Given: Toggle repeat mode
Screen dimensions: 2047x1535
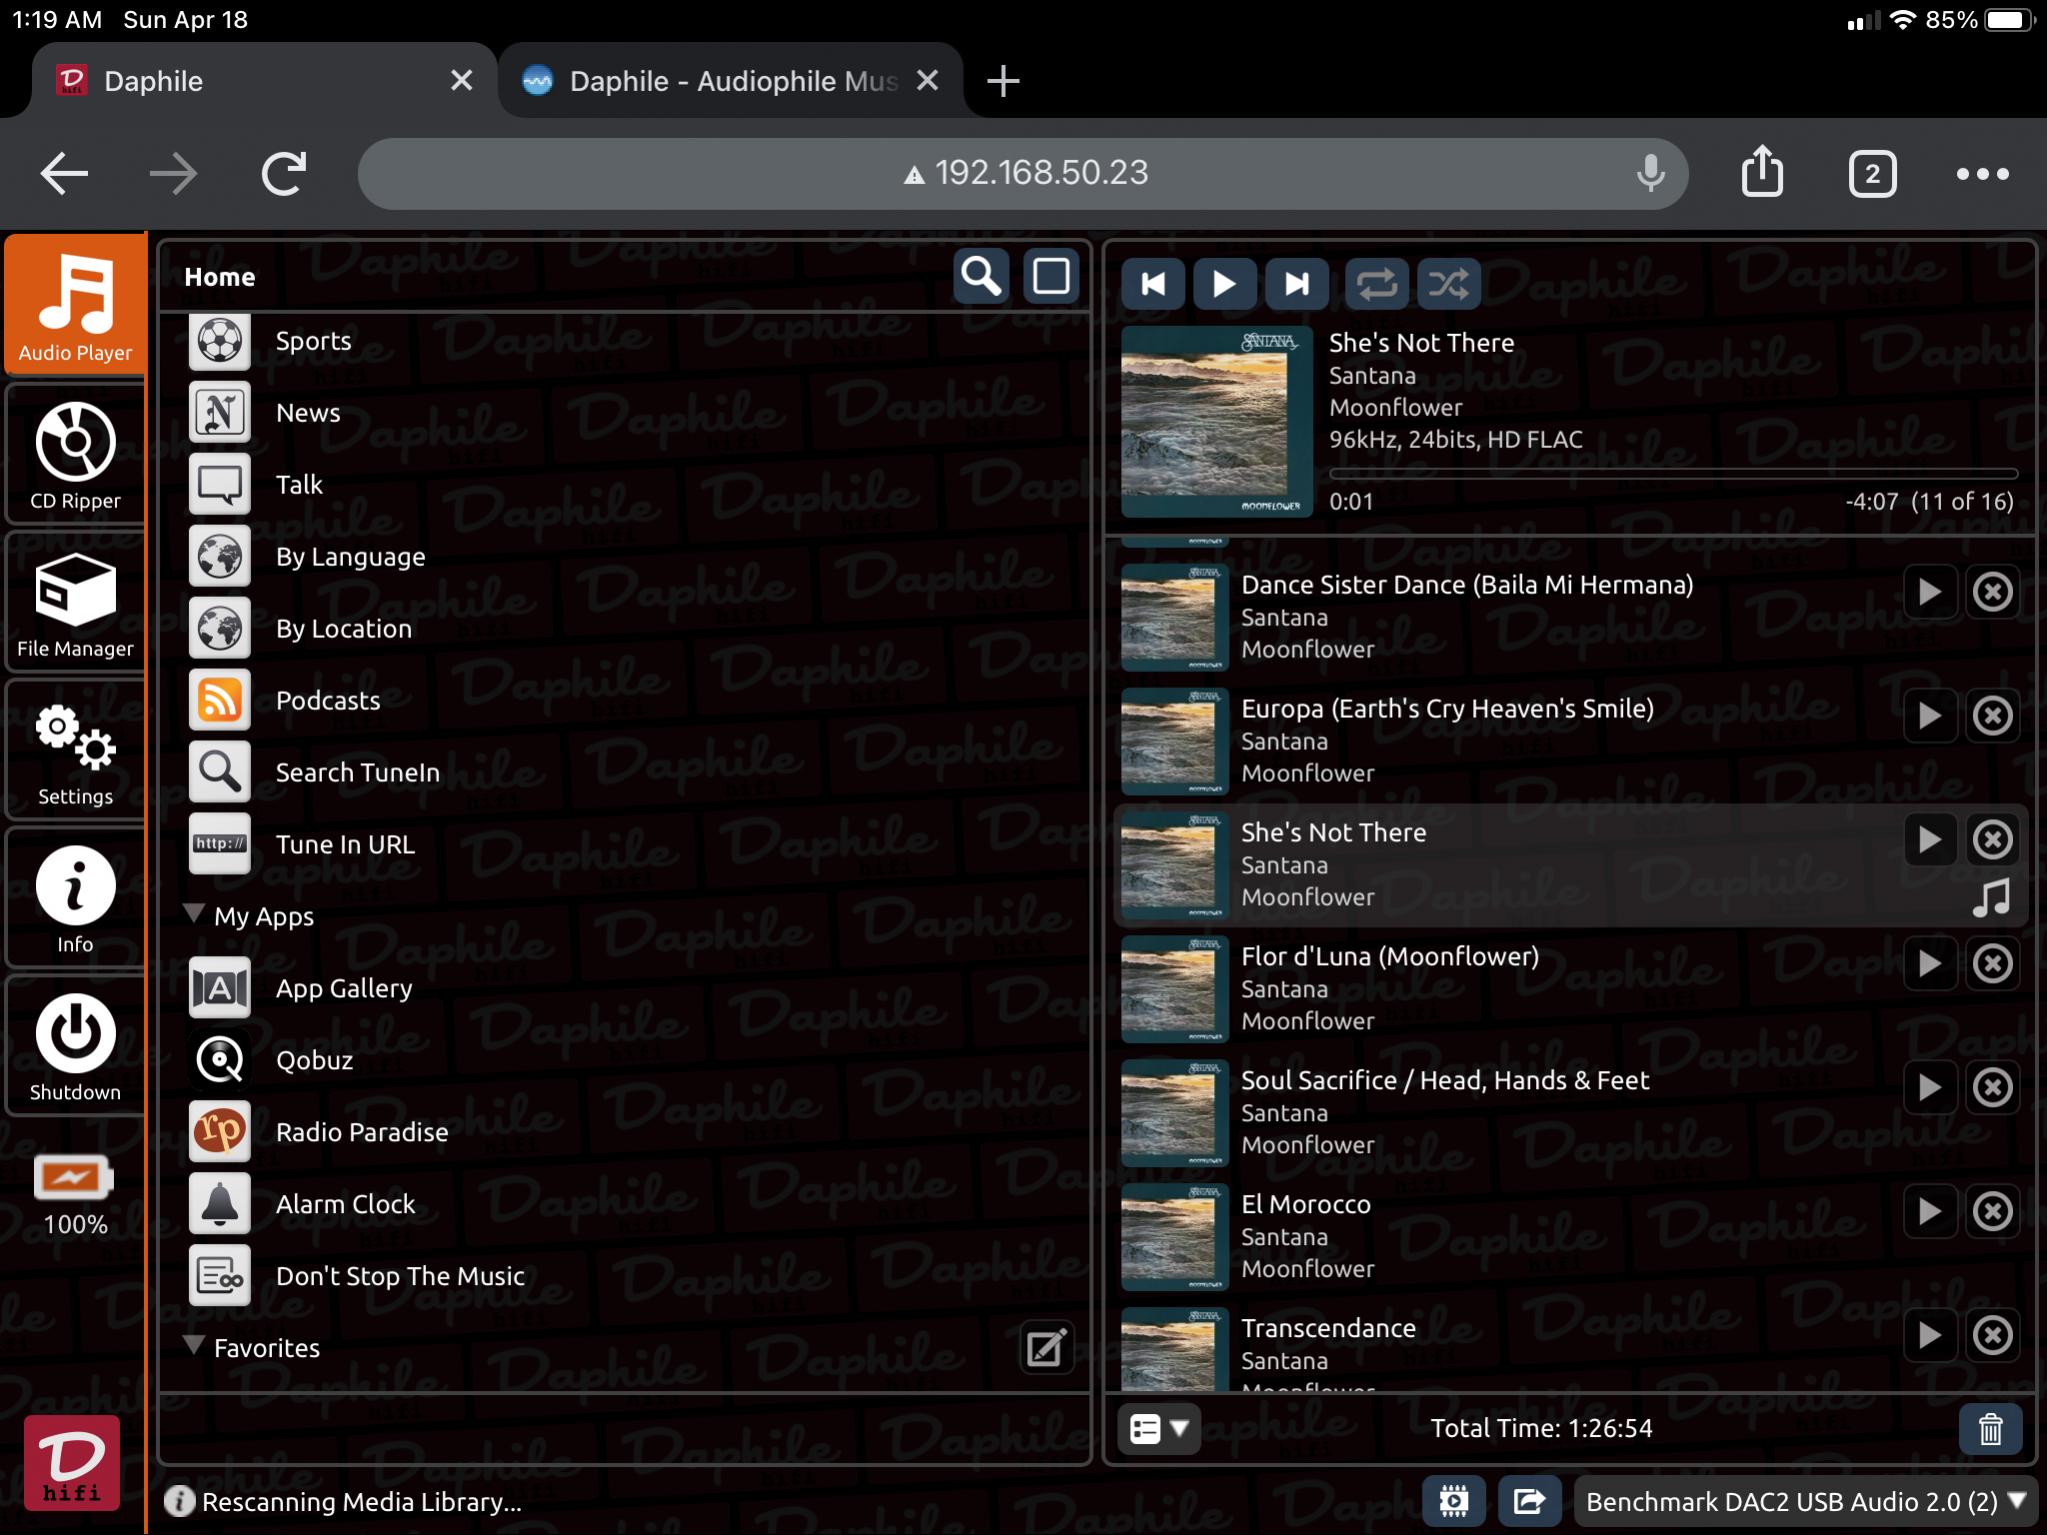Looking at the screenshot, I should (1377, 285).
